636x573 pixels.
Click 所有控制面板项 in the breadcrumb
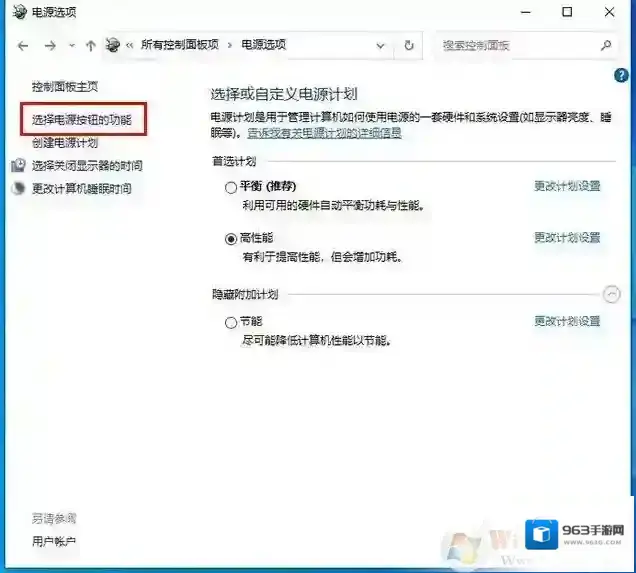click(180, 45)
